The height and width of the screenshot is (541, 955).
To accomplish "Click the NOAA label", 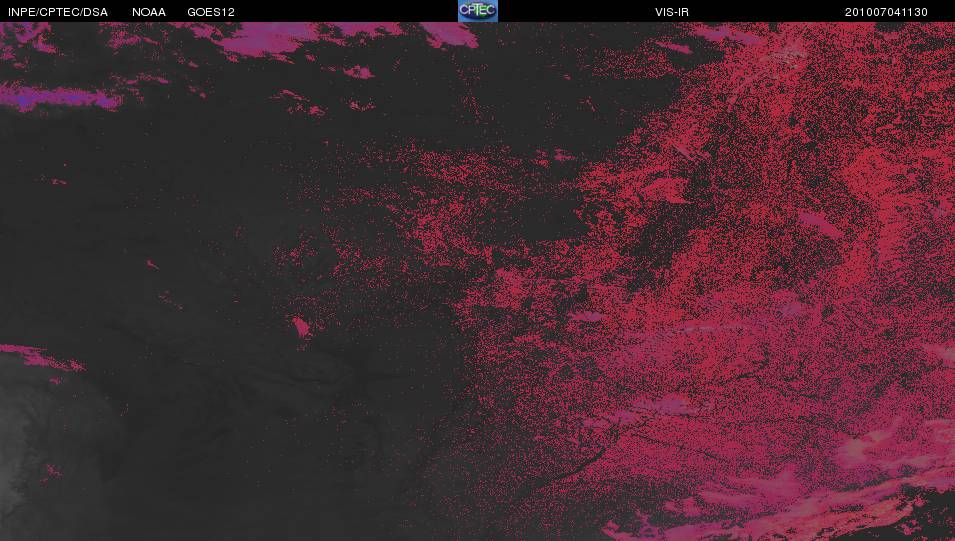I will pos(149,12).
